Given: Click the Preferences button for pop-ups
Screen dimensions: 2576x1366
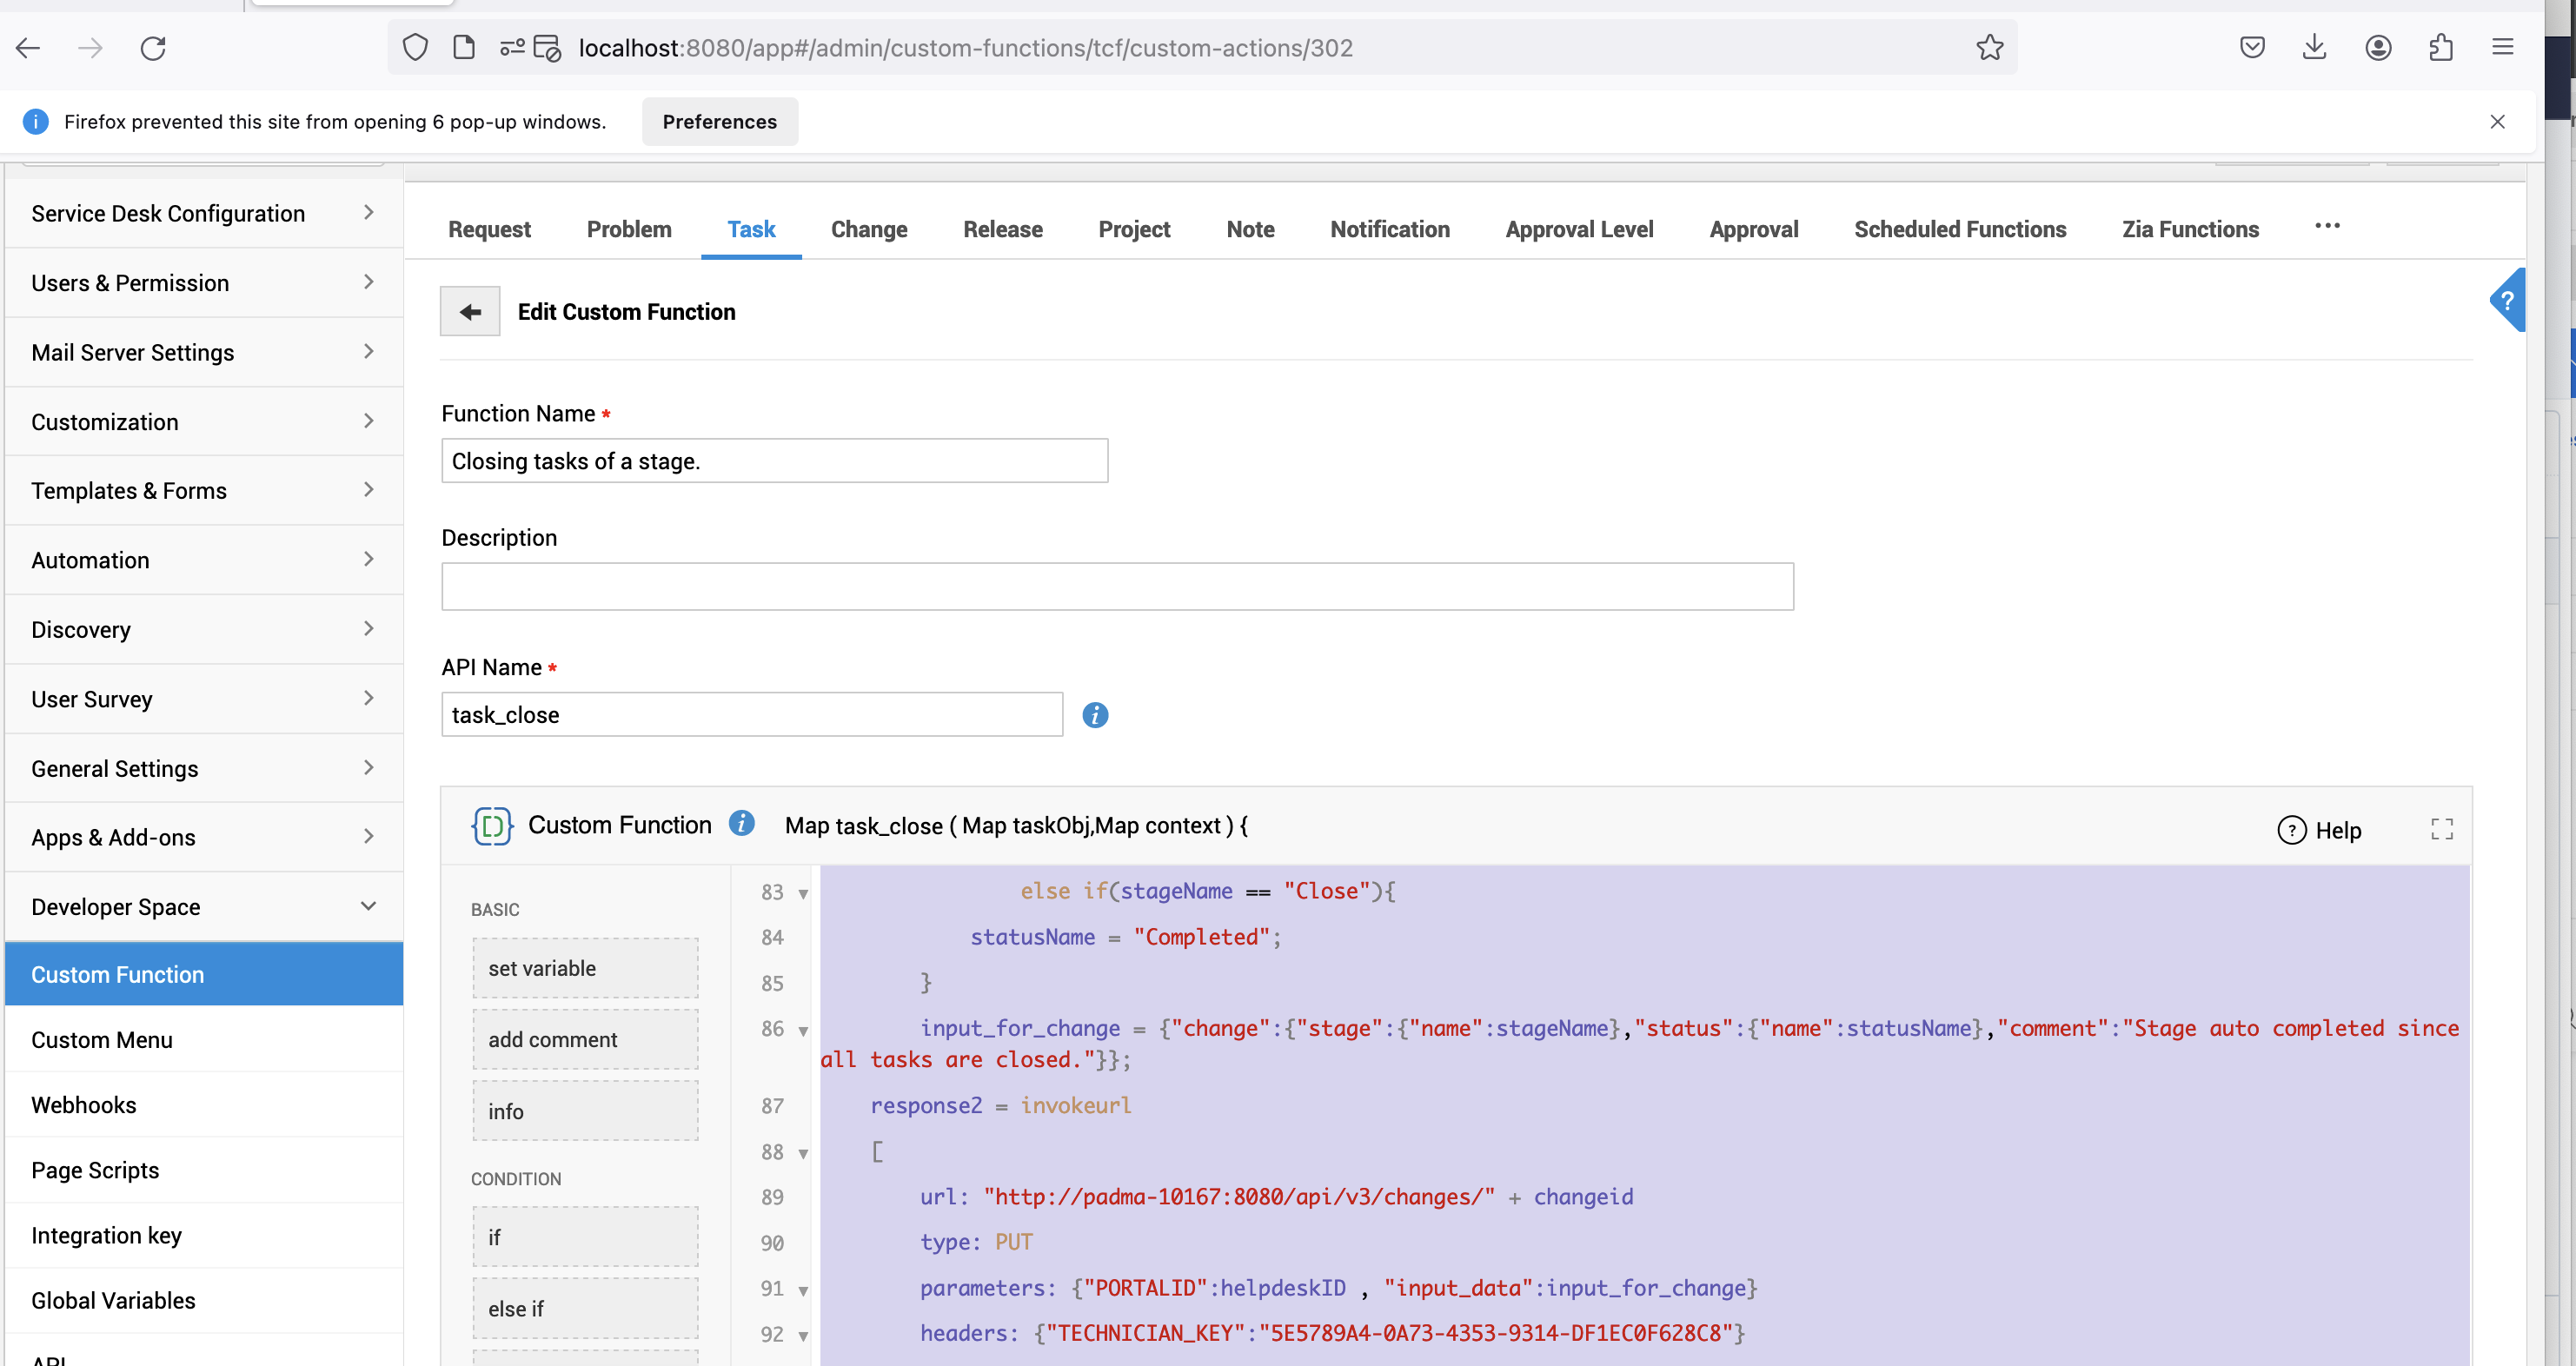Looking at the screenshot, I should click(x=719, y=121).
